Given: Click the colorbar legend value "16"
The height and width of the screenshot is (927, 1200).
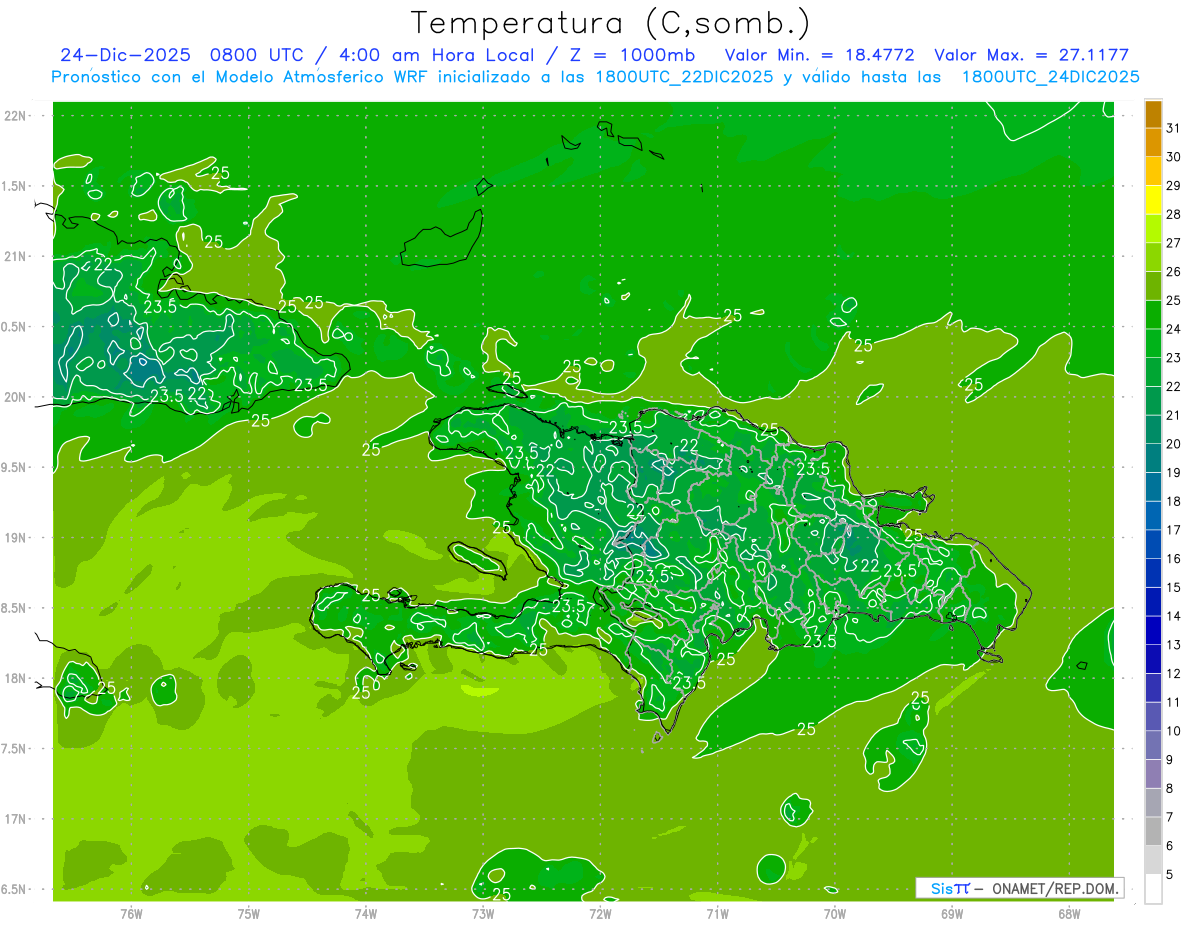Looking at the screenshot, I should 1173,559.
